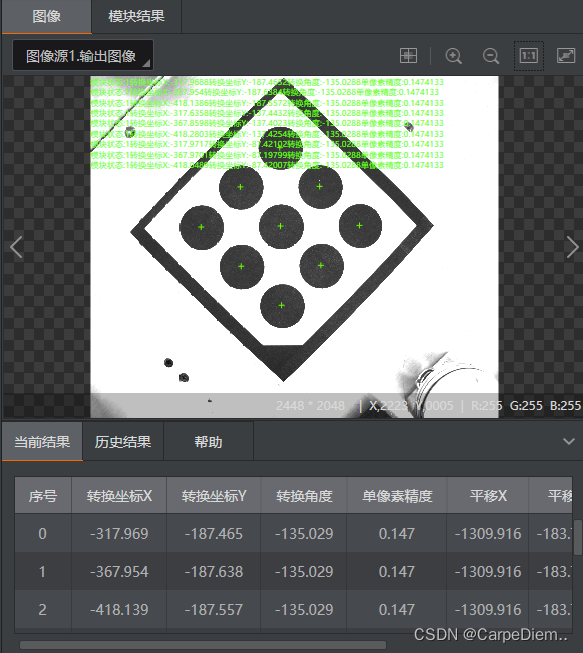Click the center circle's green crosshair marker
The width and height of the screenshot is (583, 653).
pyautogui.click(x=281, y=226)
